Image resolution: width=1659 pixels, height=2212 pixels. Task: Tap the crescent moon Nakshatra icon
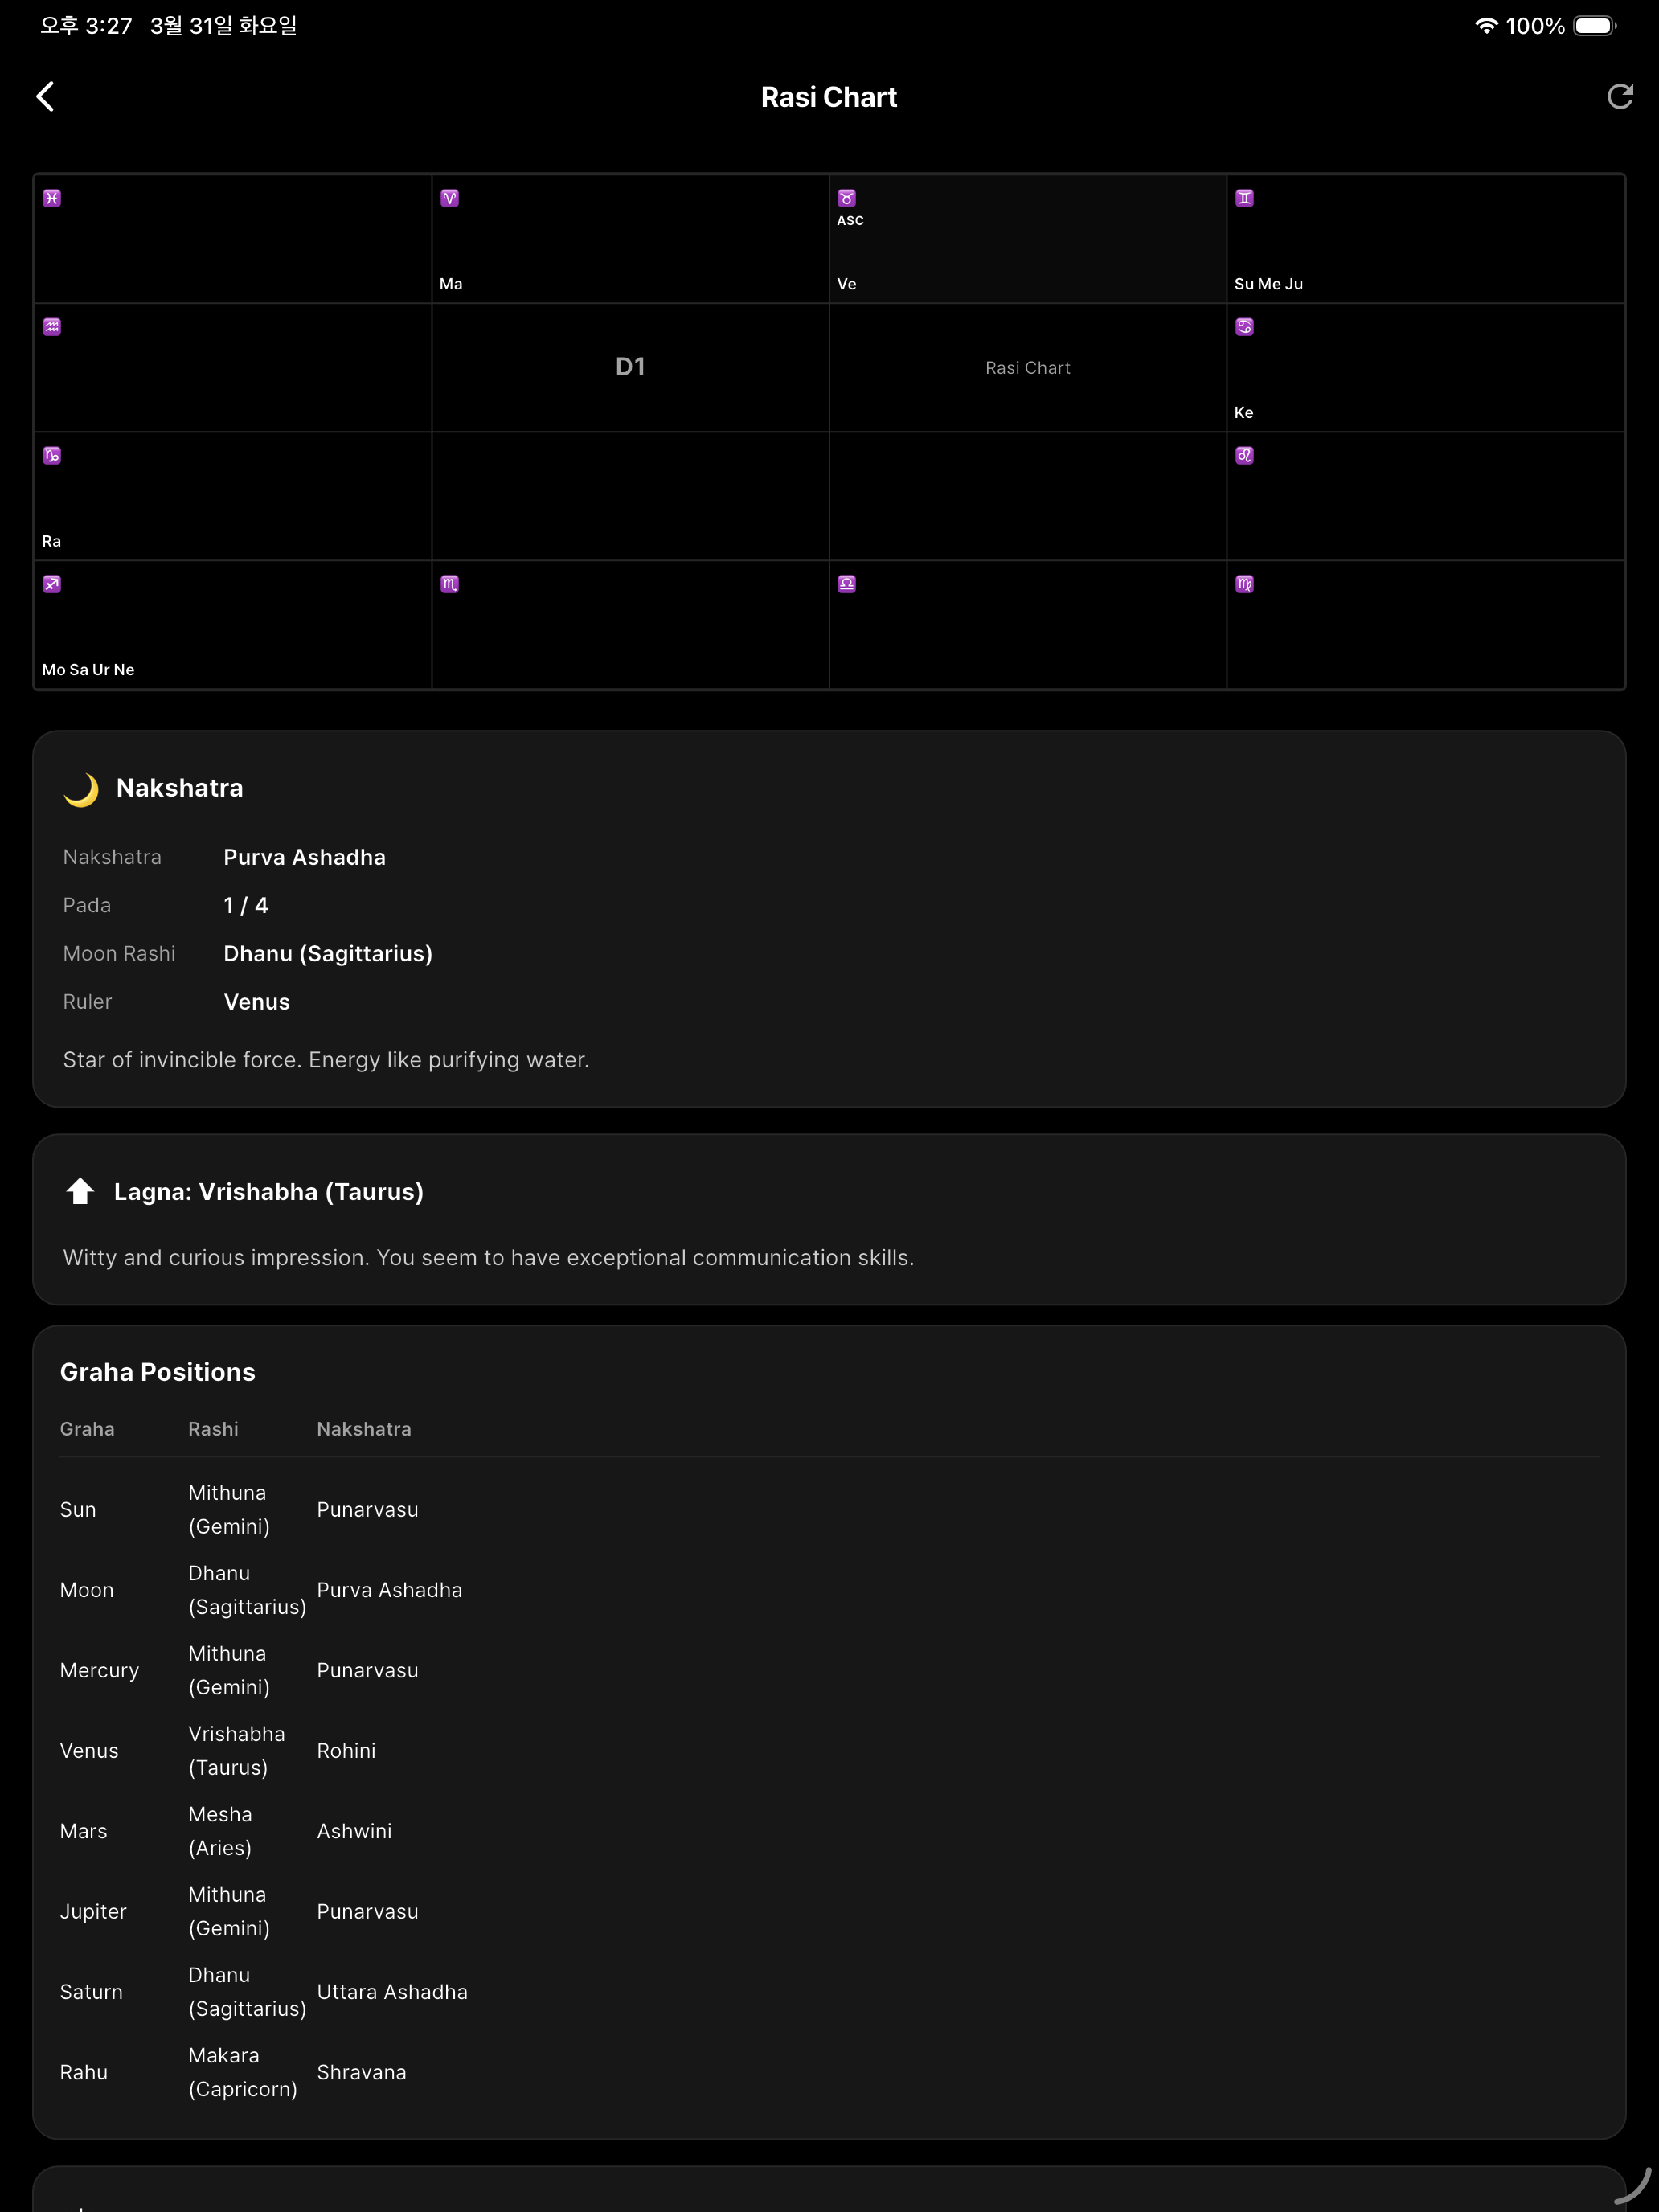coord(81,789)
